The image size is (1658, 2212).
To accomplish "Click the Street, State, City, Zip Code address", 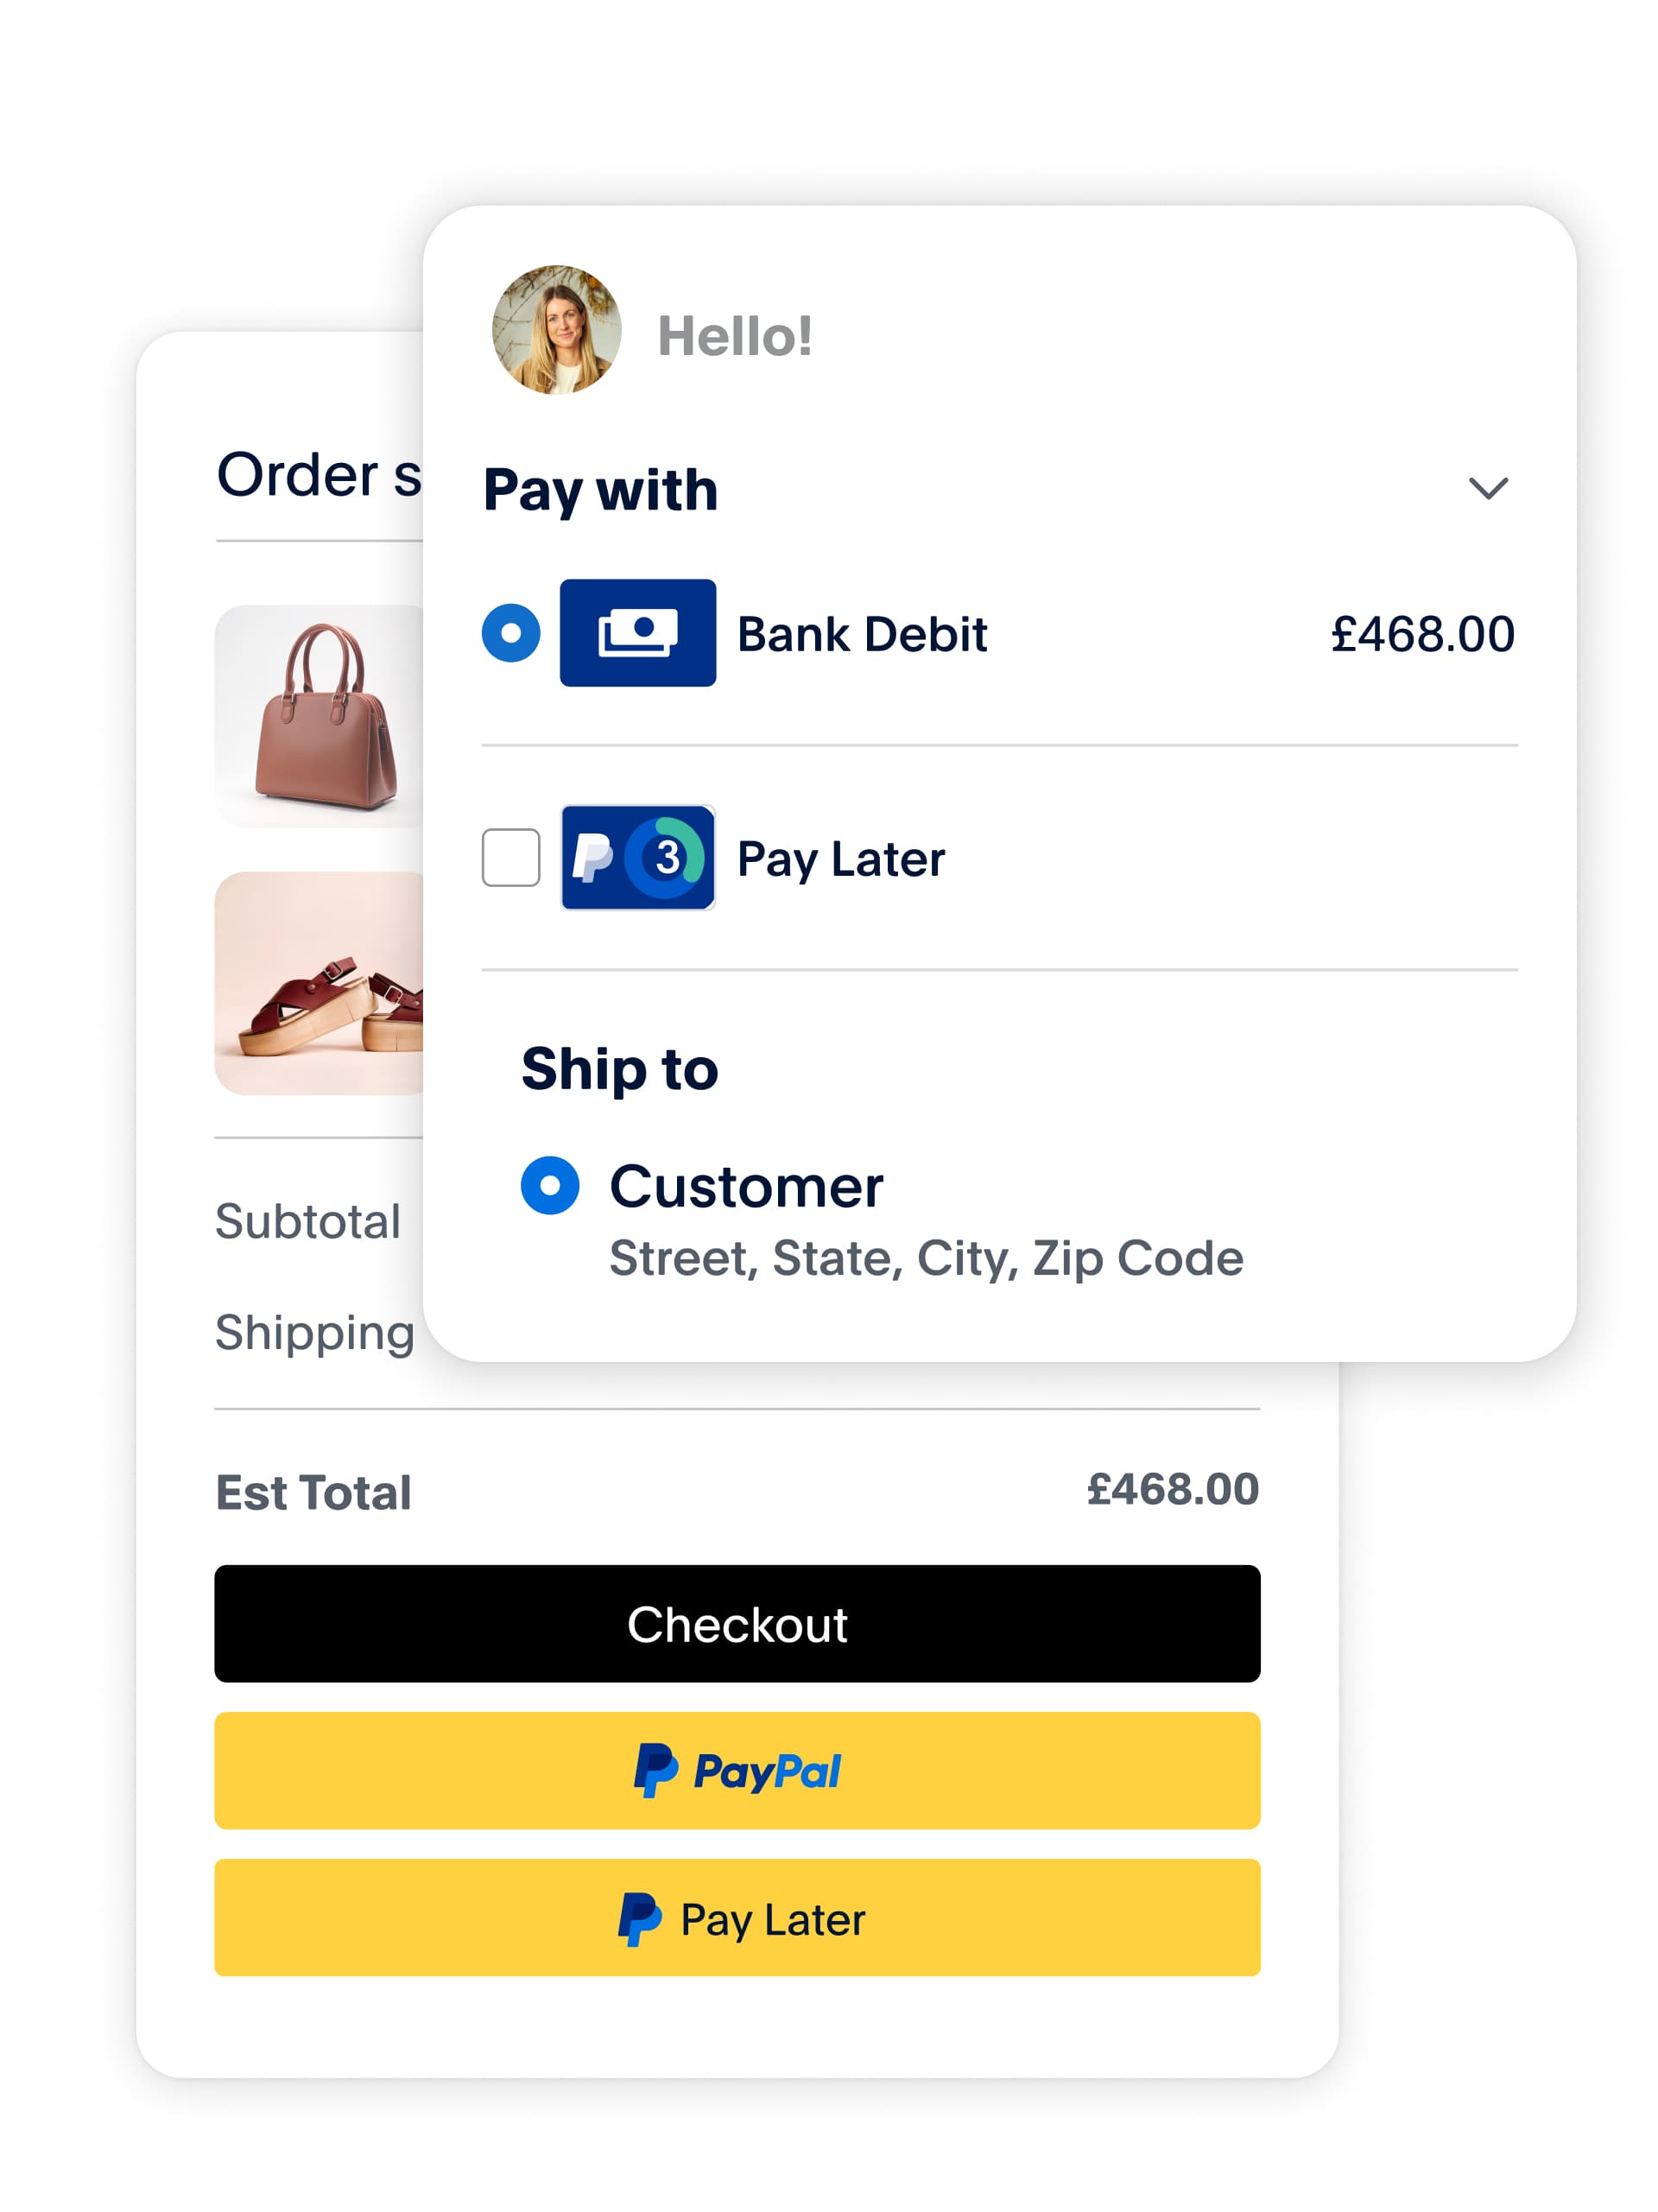I will click(x=926, y=1258).
